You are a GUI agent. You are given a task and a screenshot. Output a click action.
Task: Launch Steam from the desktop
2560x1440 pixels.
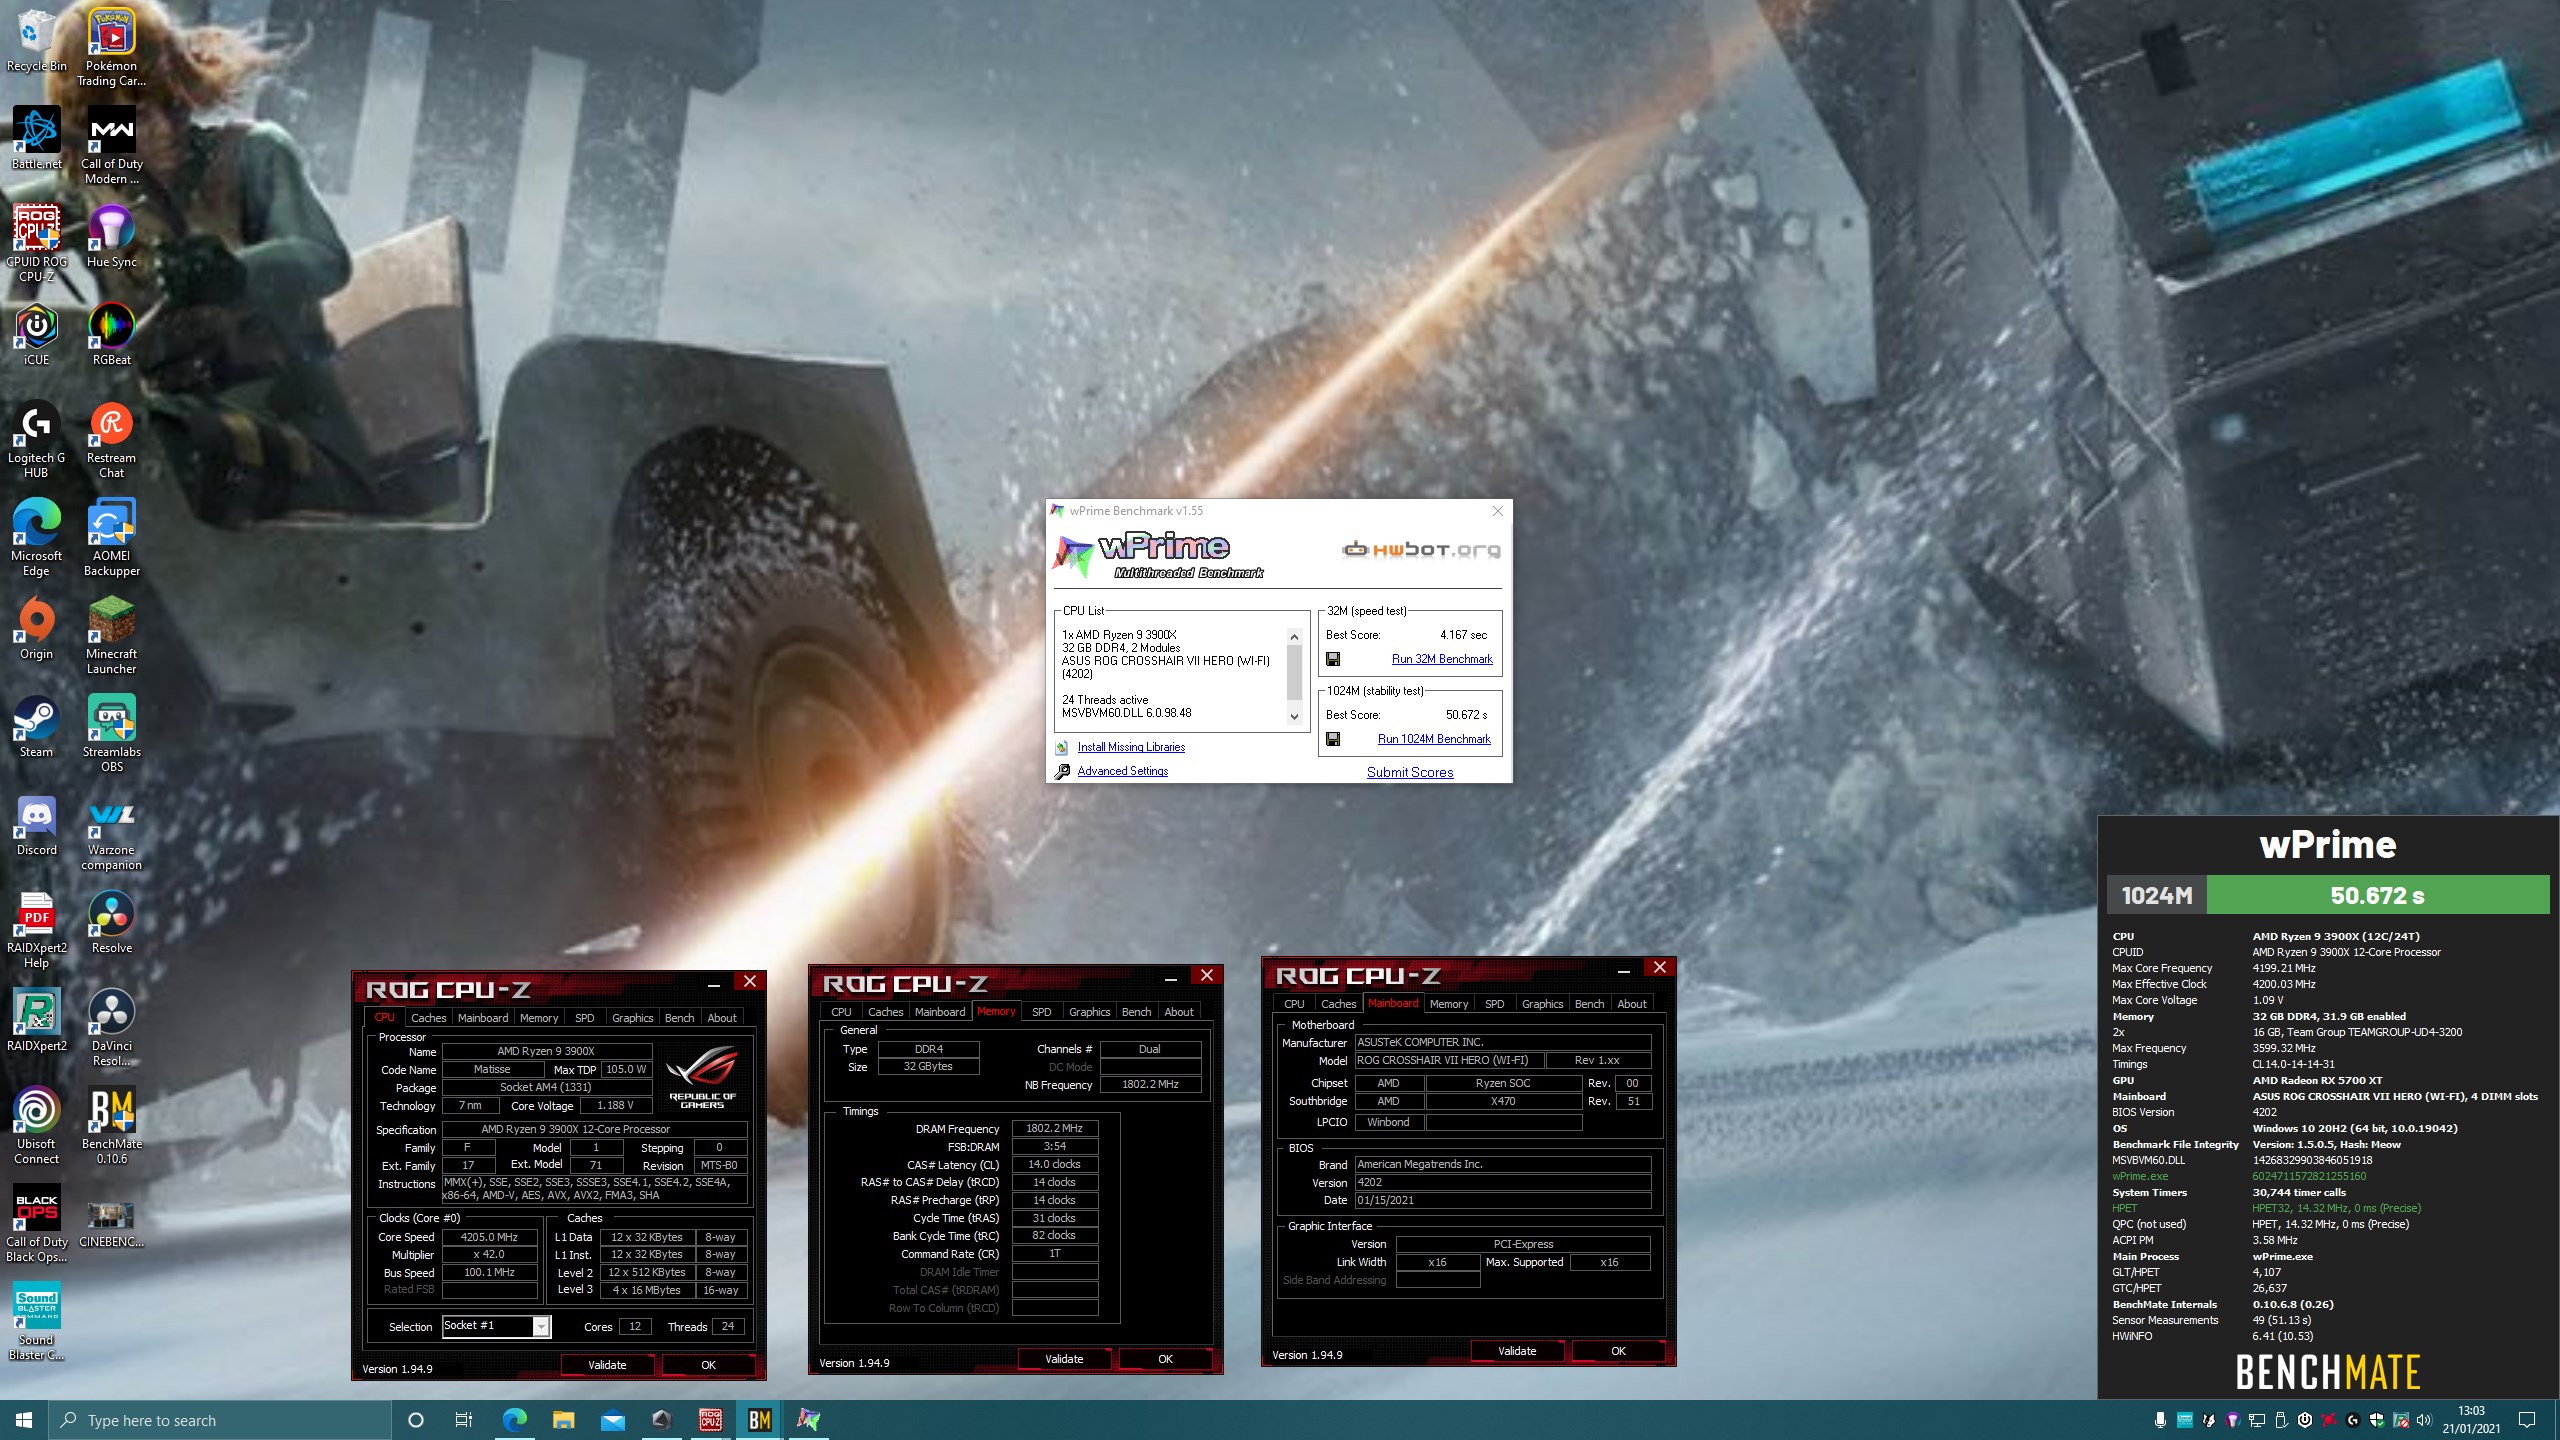pyautogui.click(x=36, y=726)
